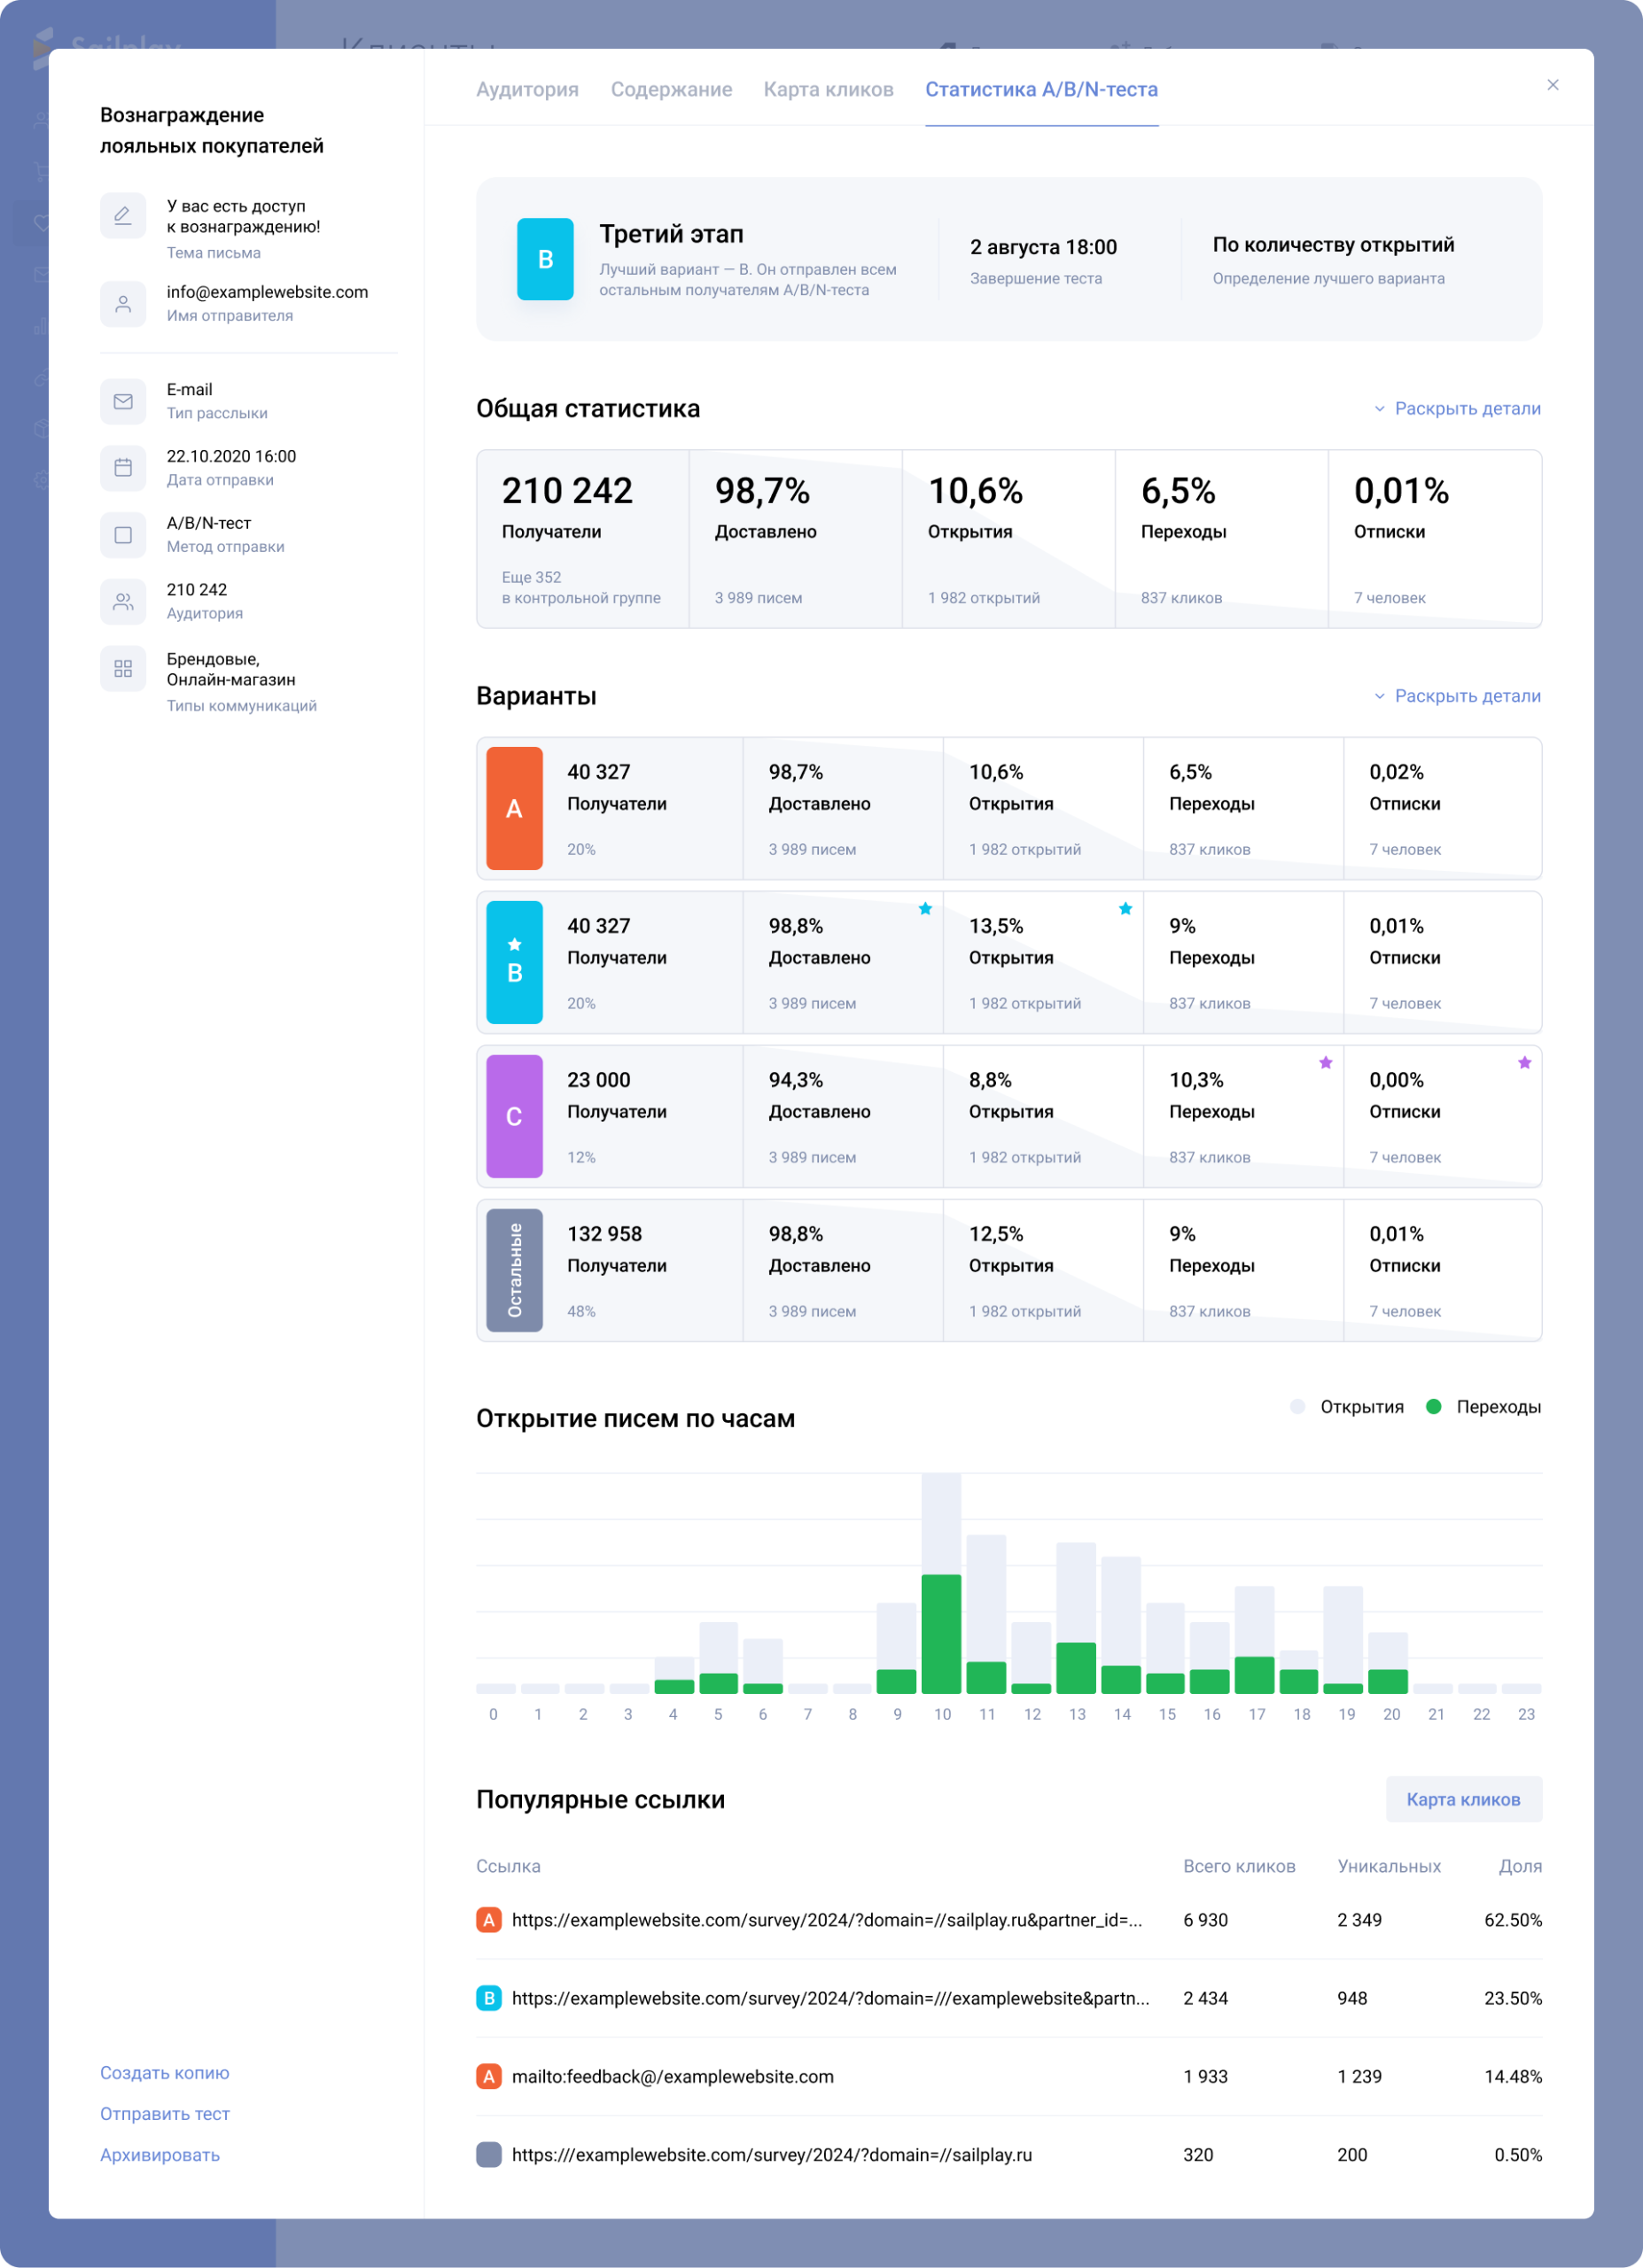This screenshot has height=2268, width=1643.
Task: Expand details for Общая статистика
Action: pos(1456,408)
